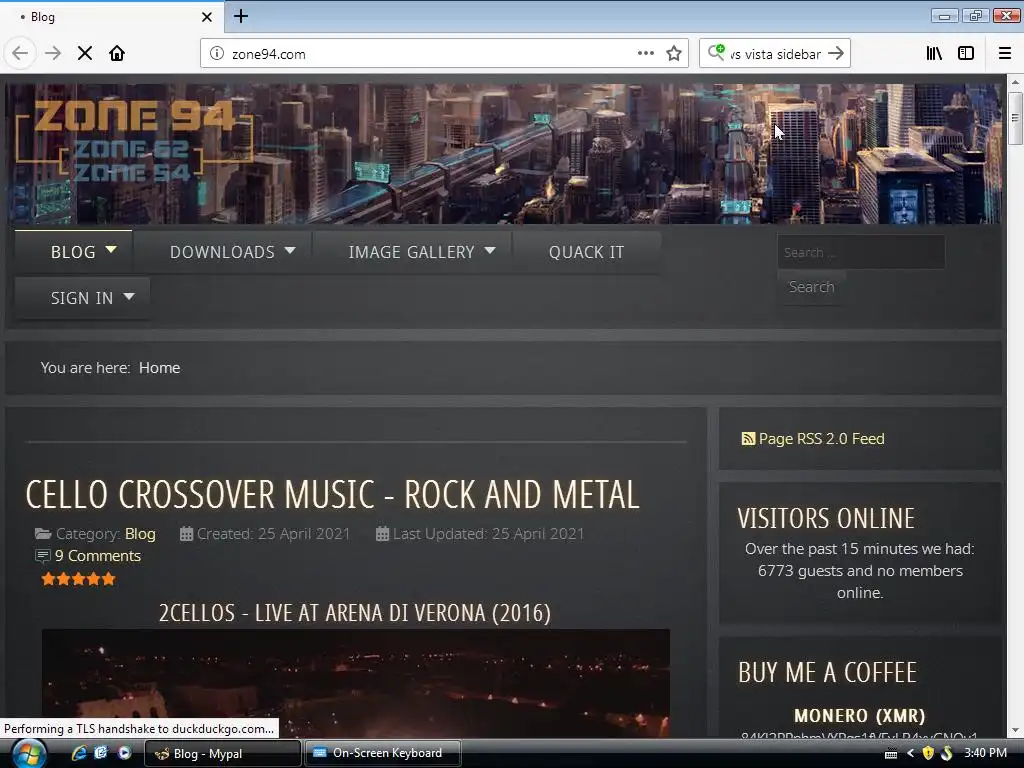The image size is (1024, 768).
Task: Open the Blog category link
Action: tap(140, 534)
